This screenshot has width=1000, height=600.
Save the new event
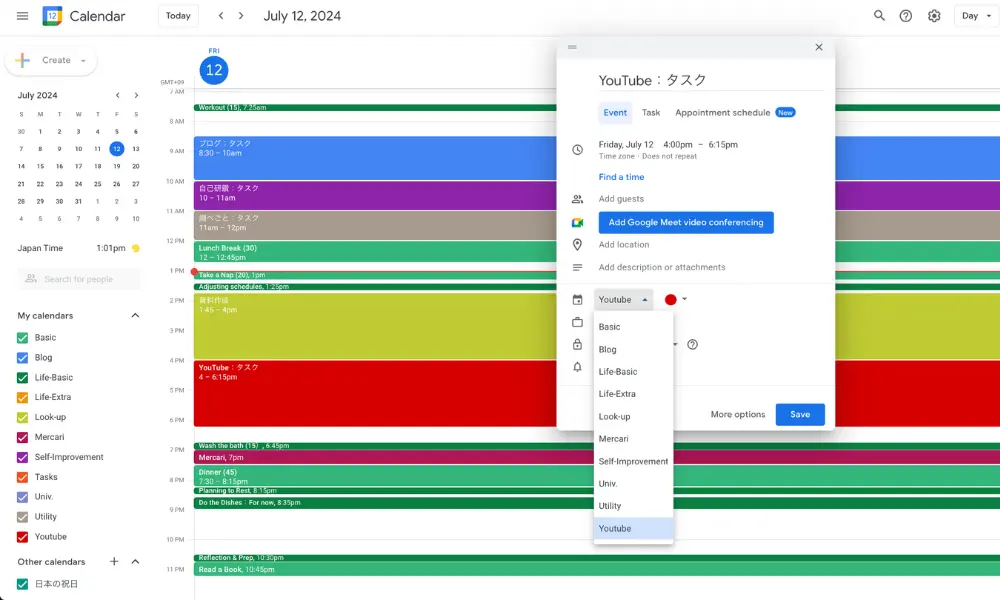800,414
